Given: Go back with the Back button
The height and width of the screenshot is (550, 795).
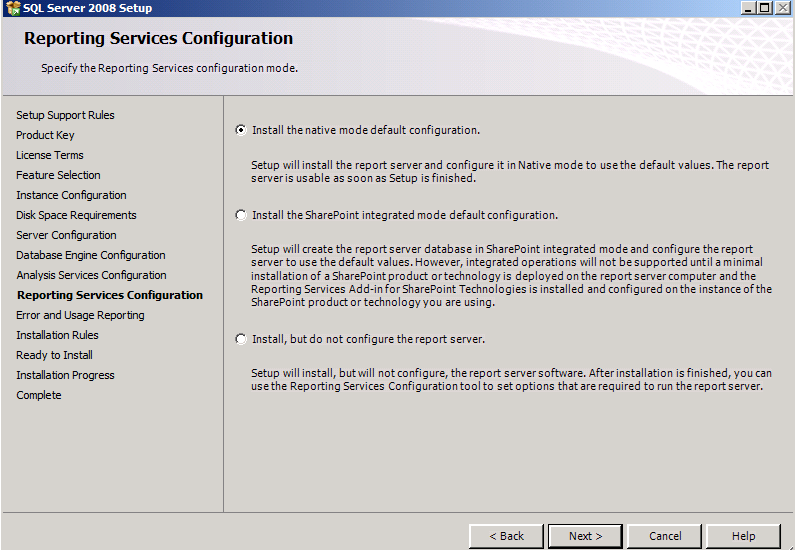Looking at the screenshot, I should (506, 536).
